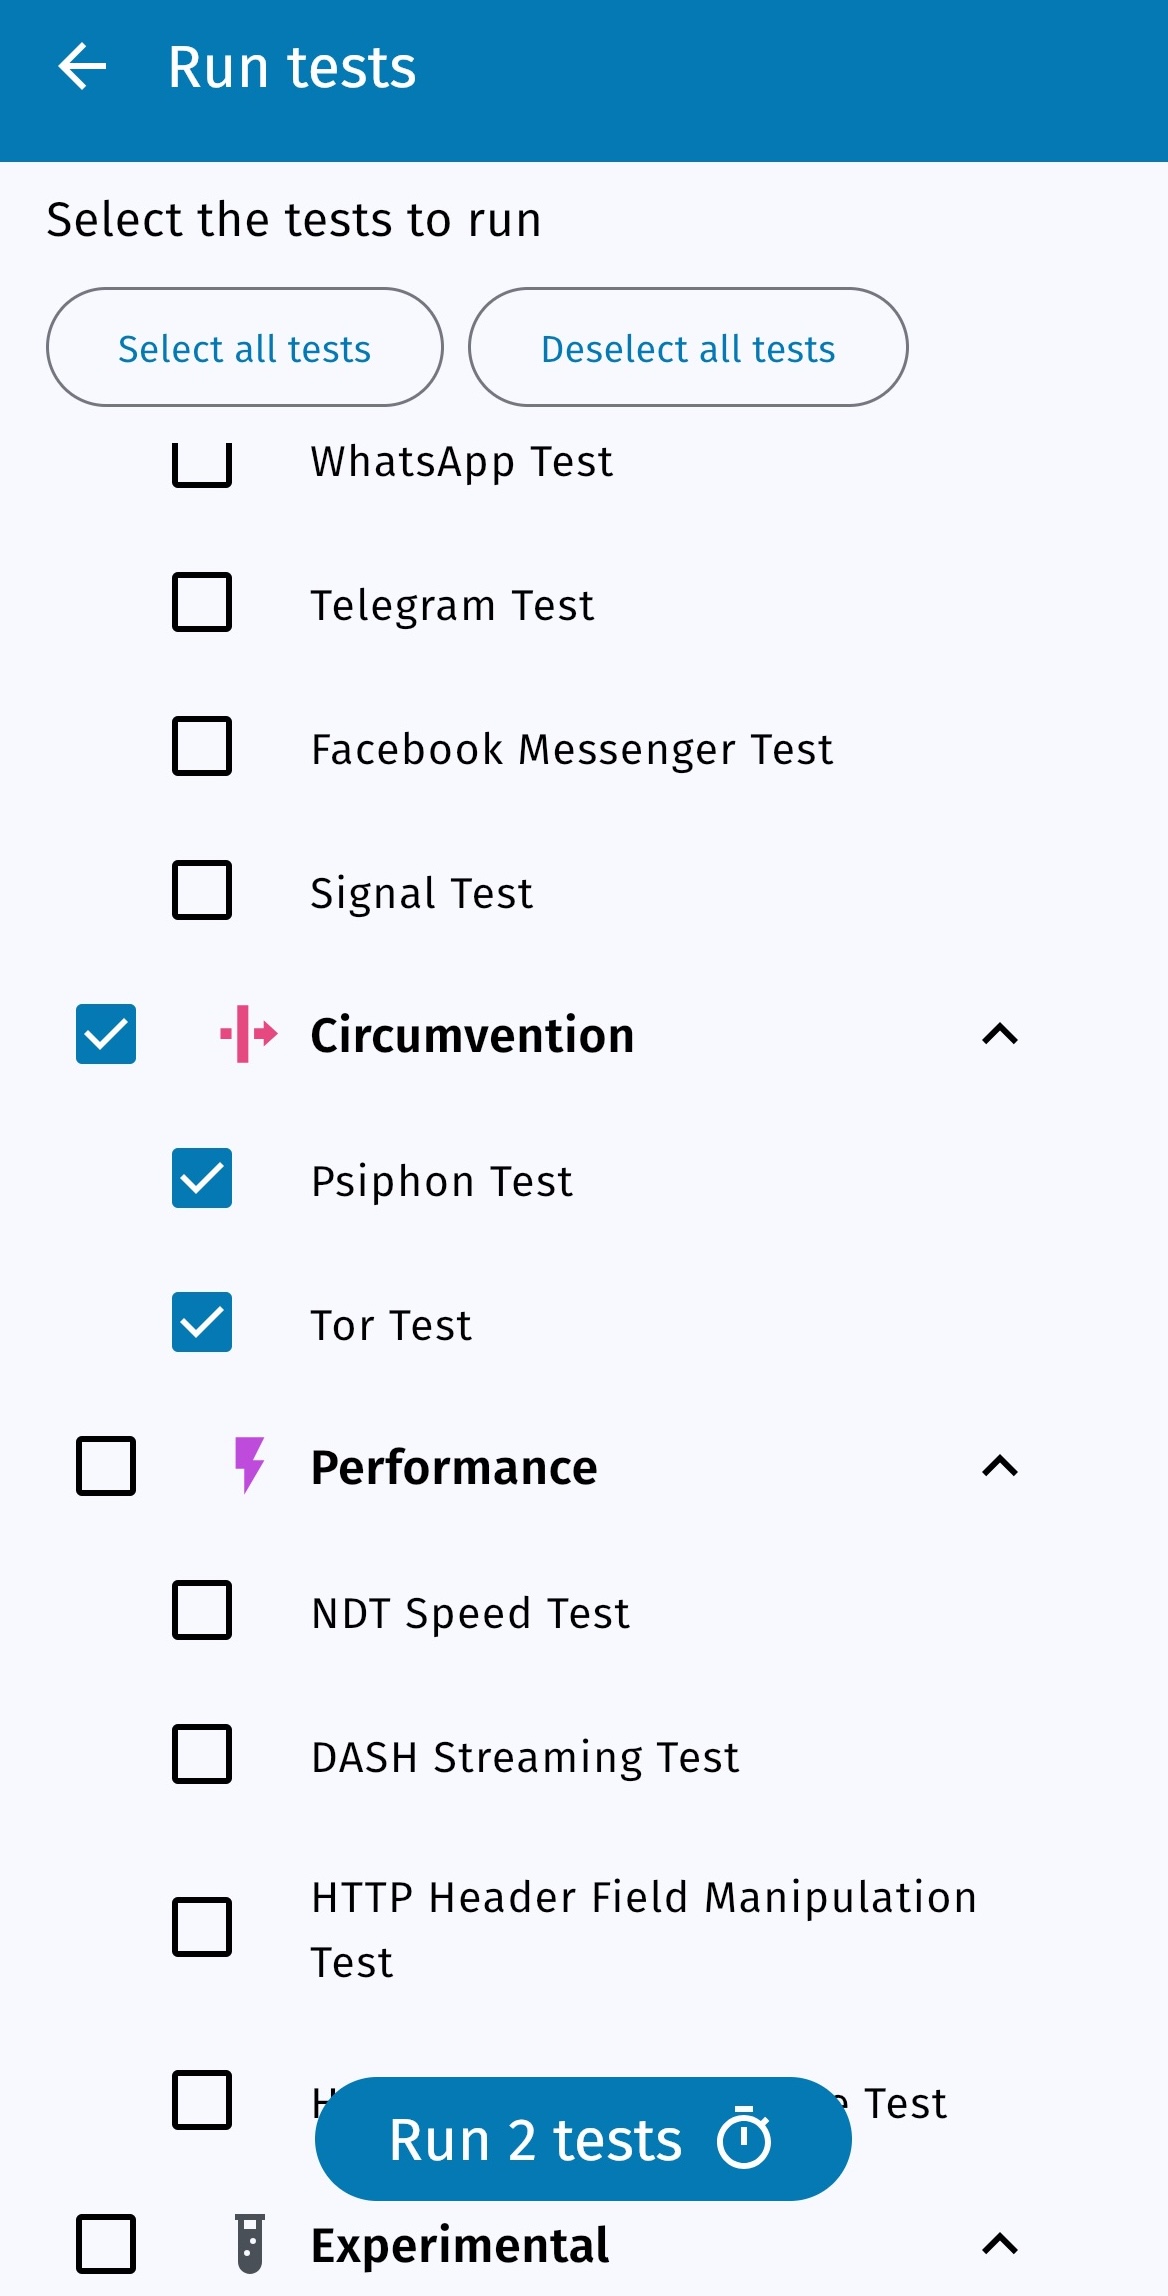
Task: Check the Telegram Test checkbox
Action: click(202, 602)
